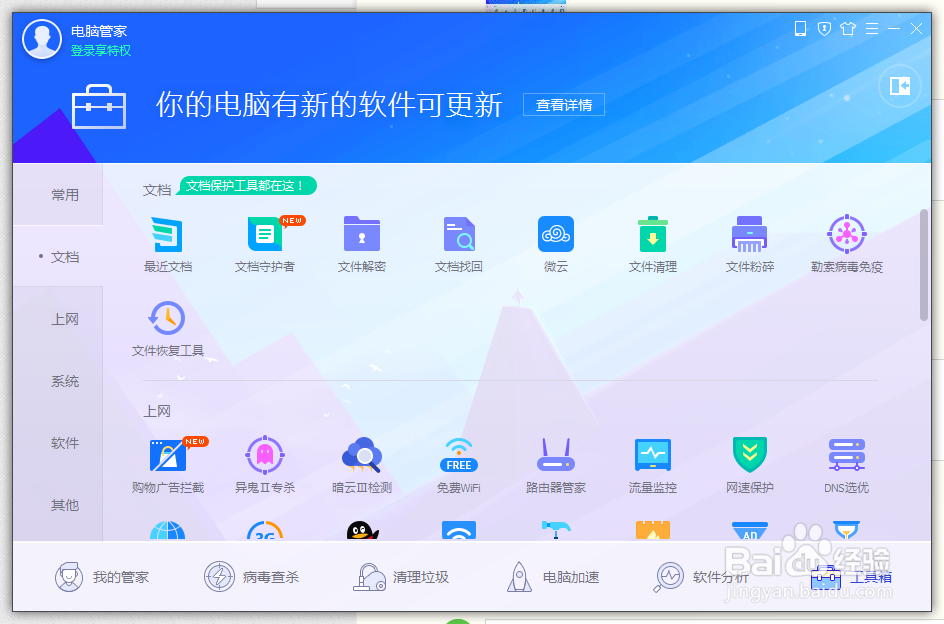Open 清理垃圾 in bottom bar
This screenshot has height=624, width=944.
(401, 576)
